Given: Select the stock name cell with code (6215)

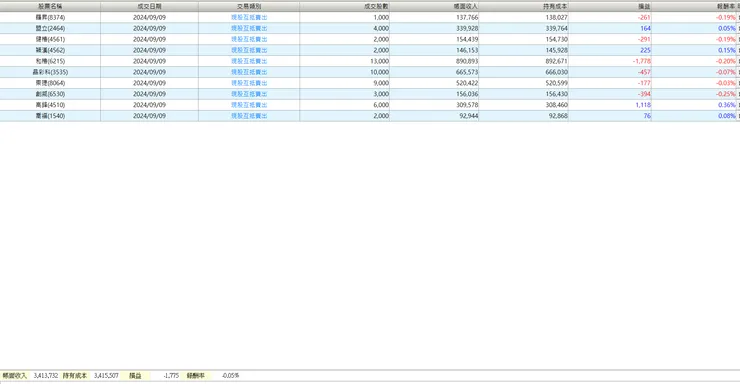Looking at the screenshot, I should [x=50, y=61].
